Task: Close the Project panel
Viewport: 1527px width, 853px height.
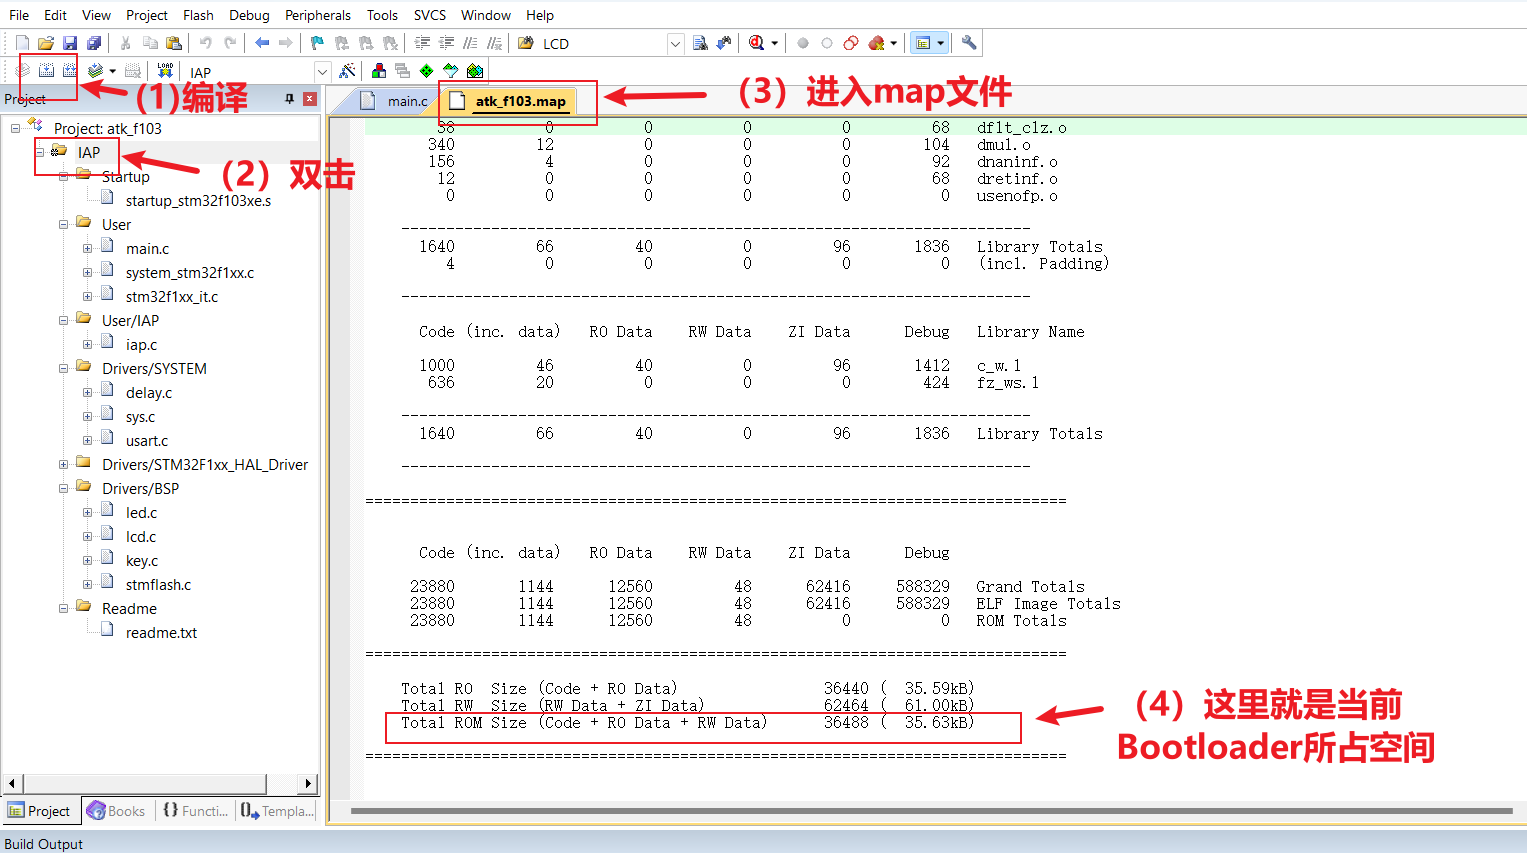Action: [x=310, y=99]
